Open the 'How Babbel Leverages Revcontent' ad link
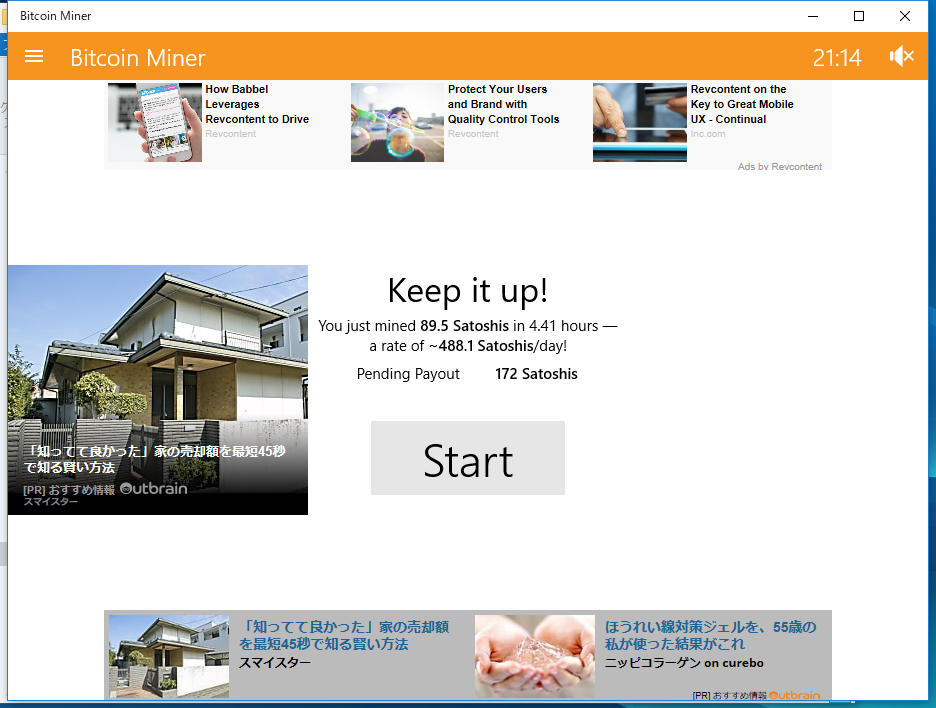This screenshot has width=936, height=708. [x=257, y=104]
